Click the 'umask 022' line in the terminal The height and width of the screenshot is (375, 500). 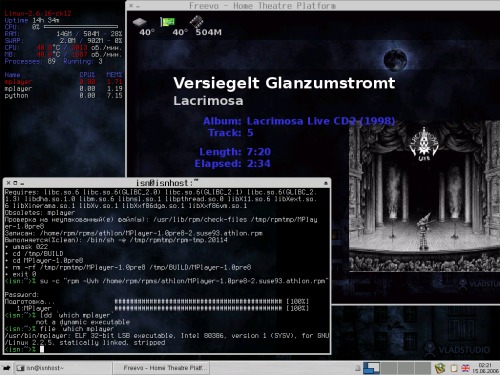(26, 247)
